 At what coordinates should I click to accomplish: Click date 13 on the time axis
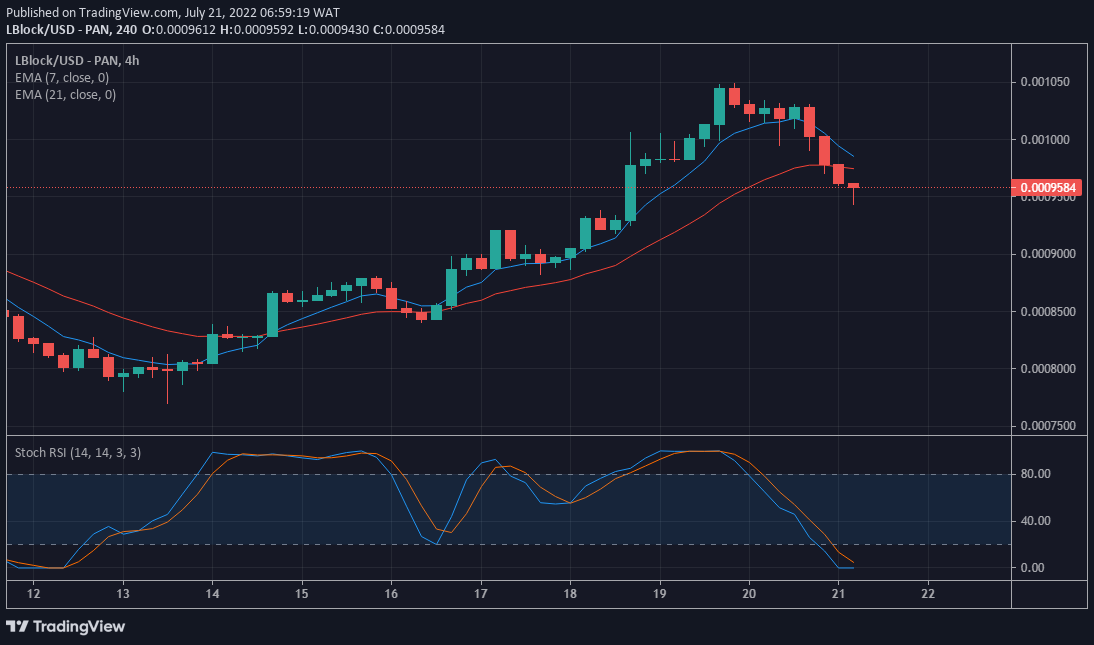click(123, 594)
